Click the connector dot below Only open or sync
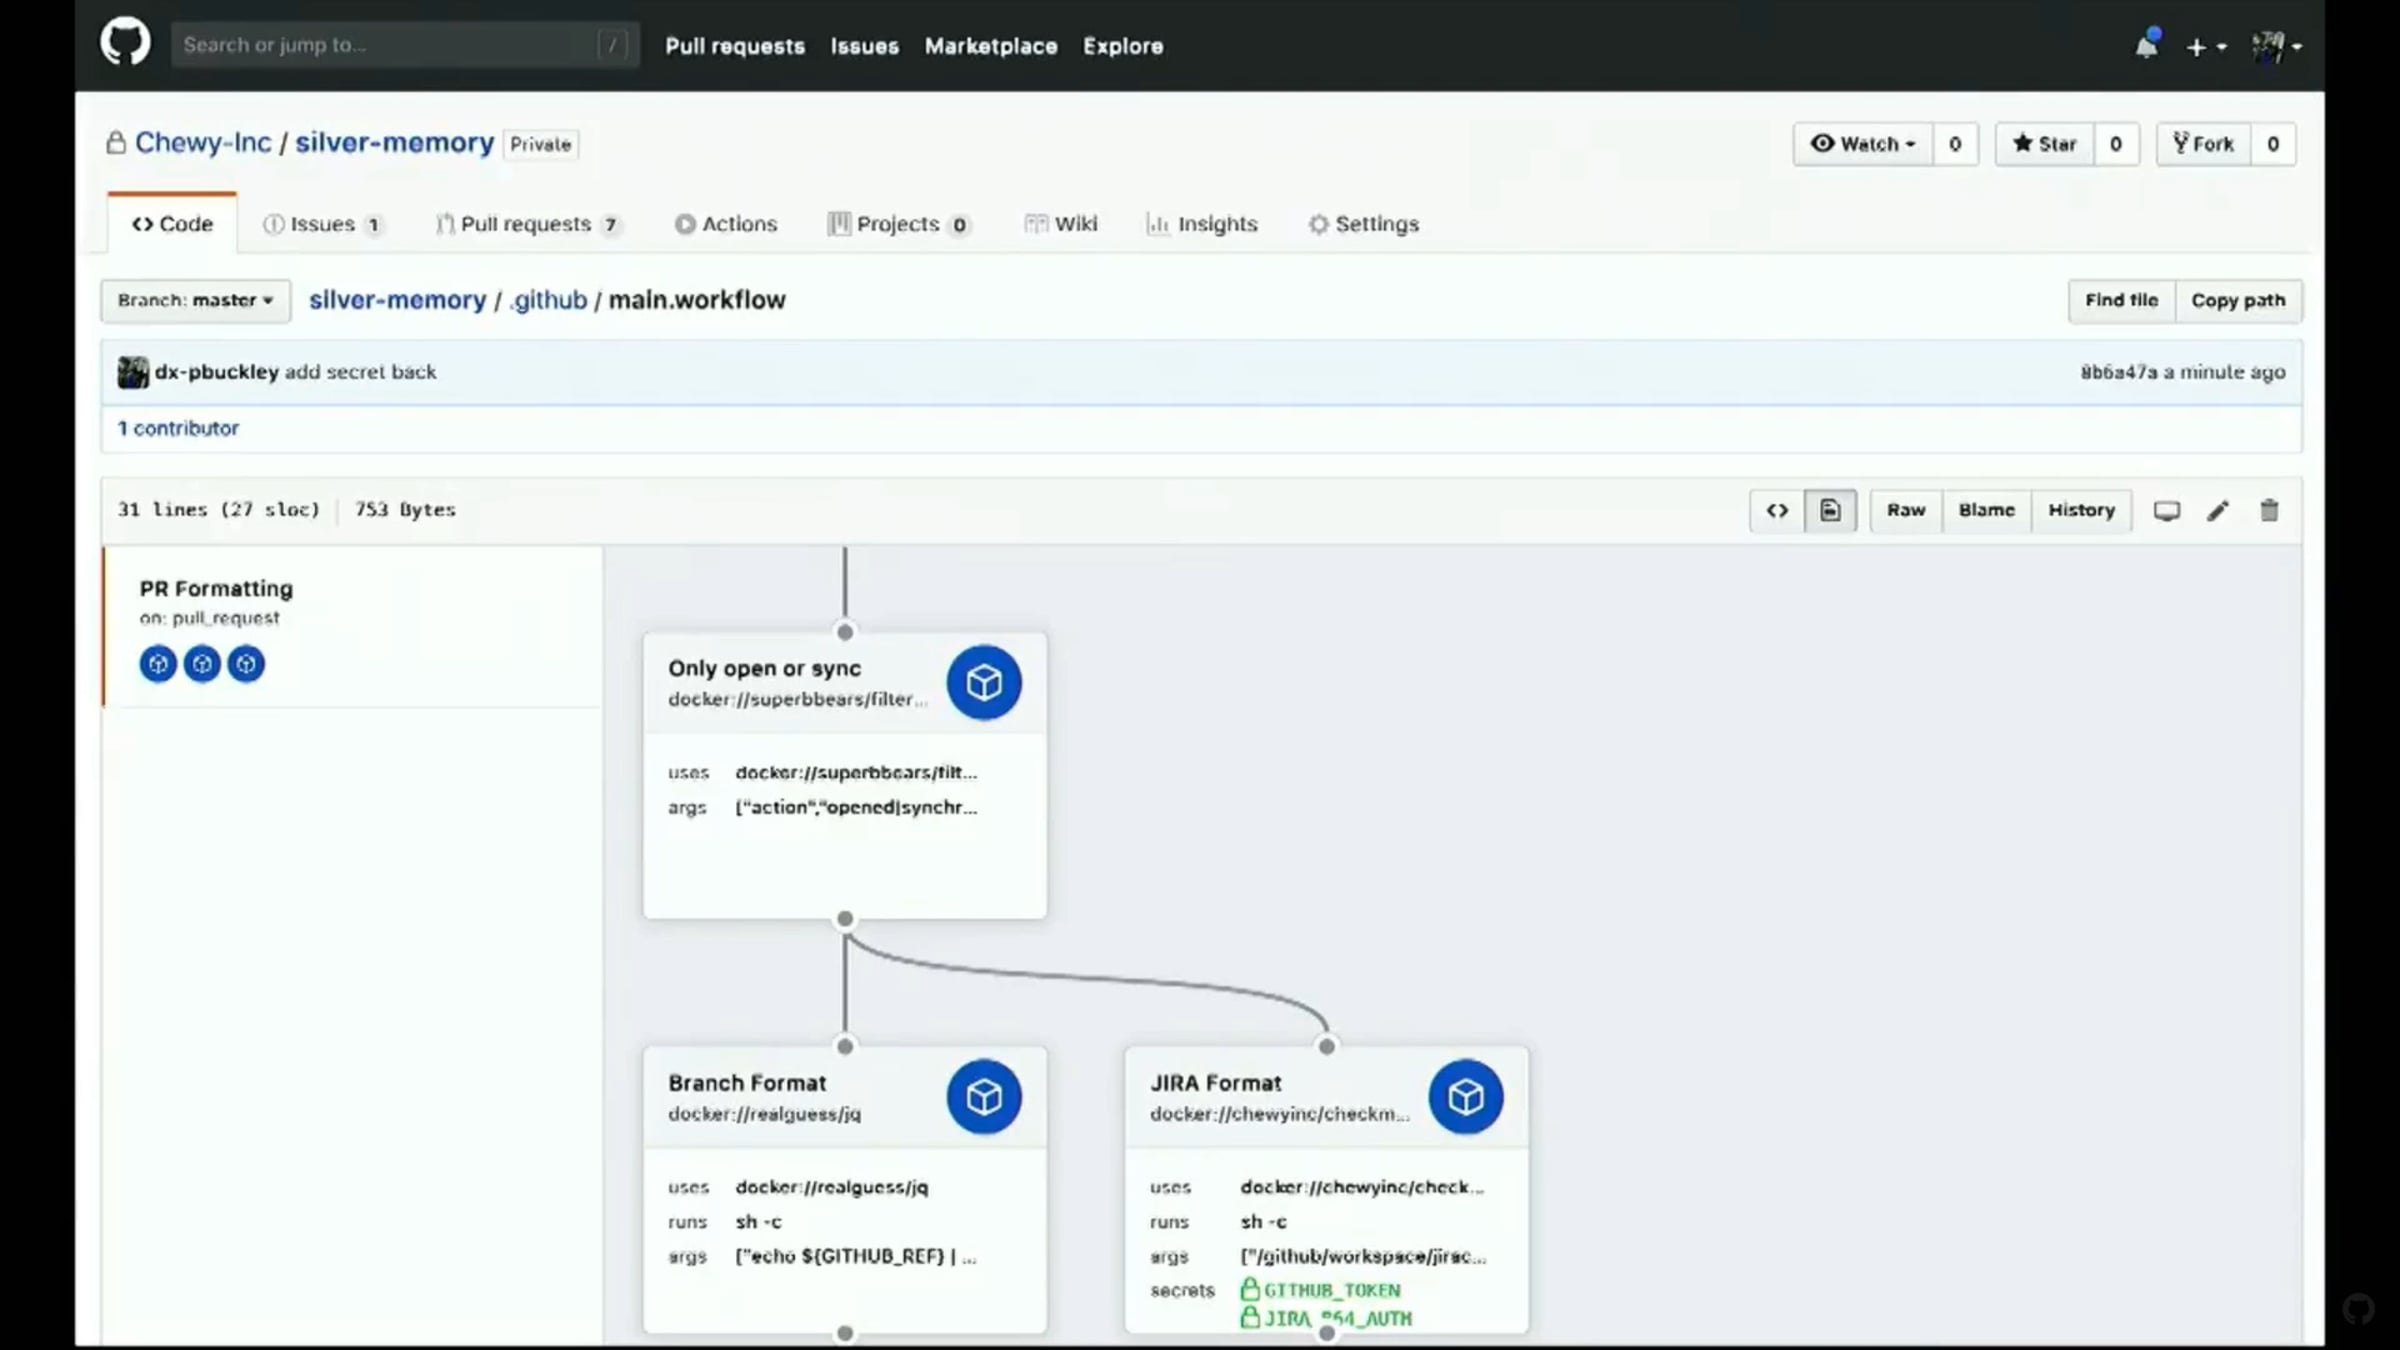This screenshot has width=2400, height=1350. click(x=845, y=919)
